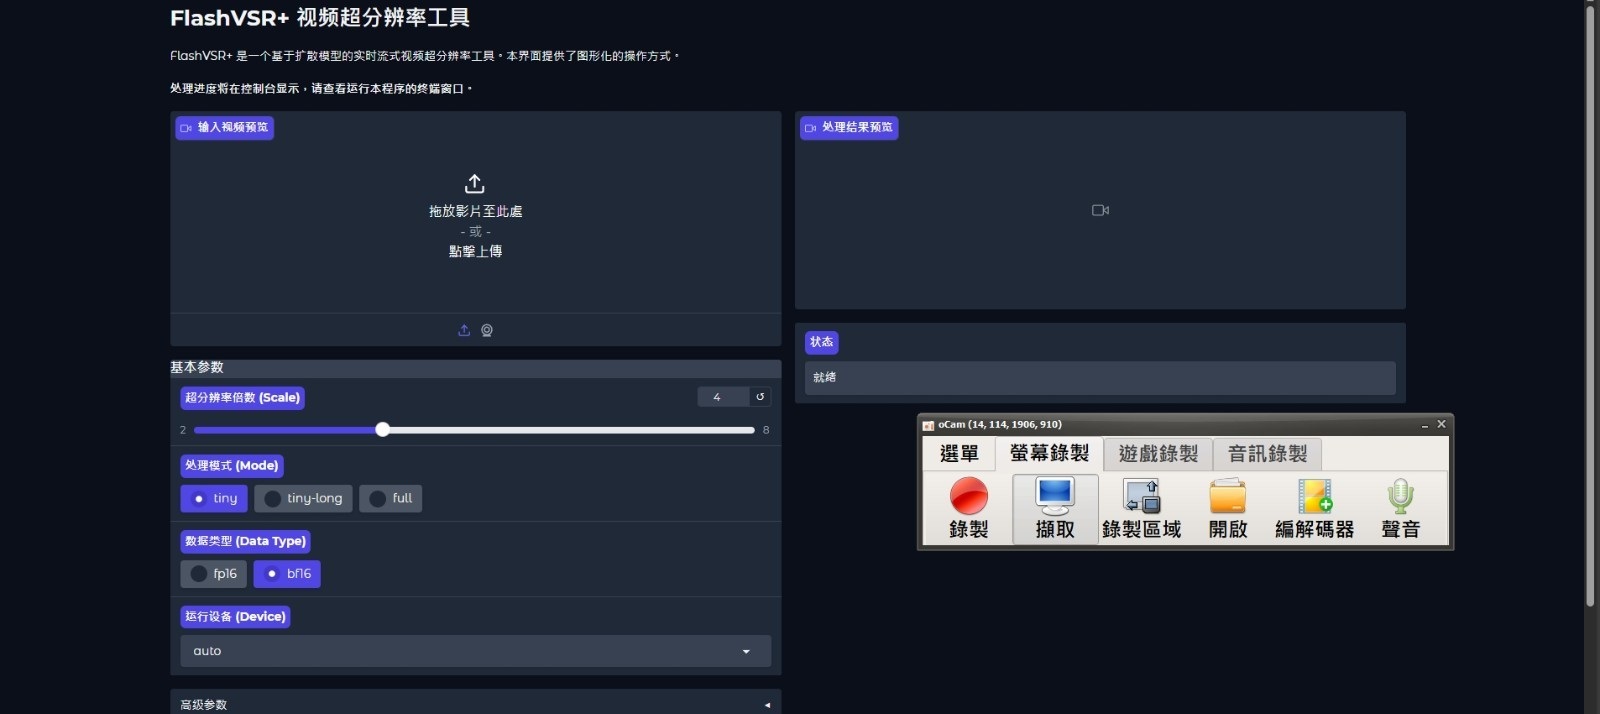Click the Scale number input field
The height and width of the screenshot is (714, 1600).
[722, 397]
